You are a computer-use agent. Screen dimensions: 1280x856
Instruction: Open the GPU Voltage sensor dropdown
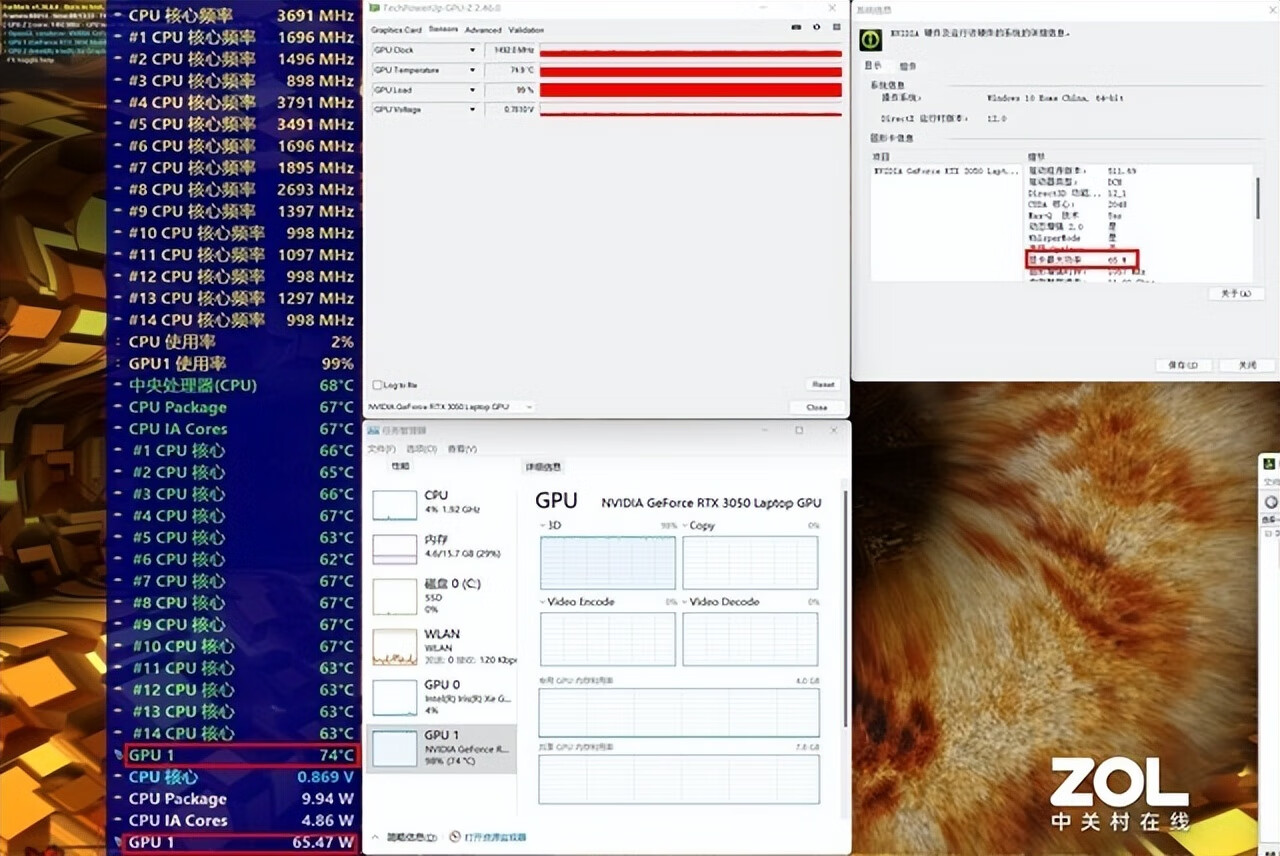[x=473, y=109]
